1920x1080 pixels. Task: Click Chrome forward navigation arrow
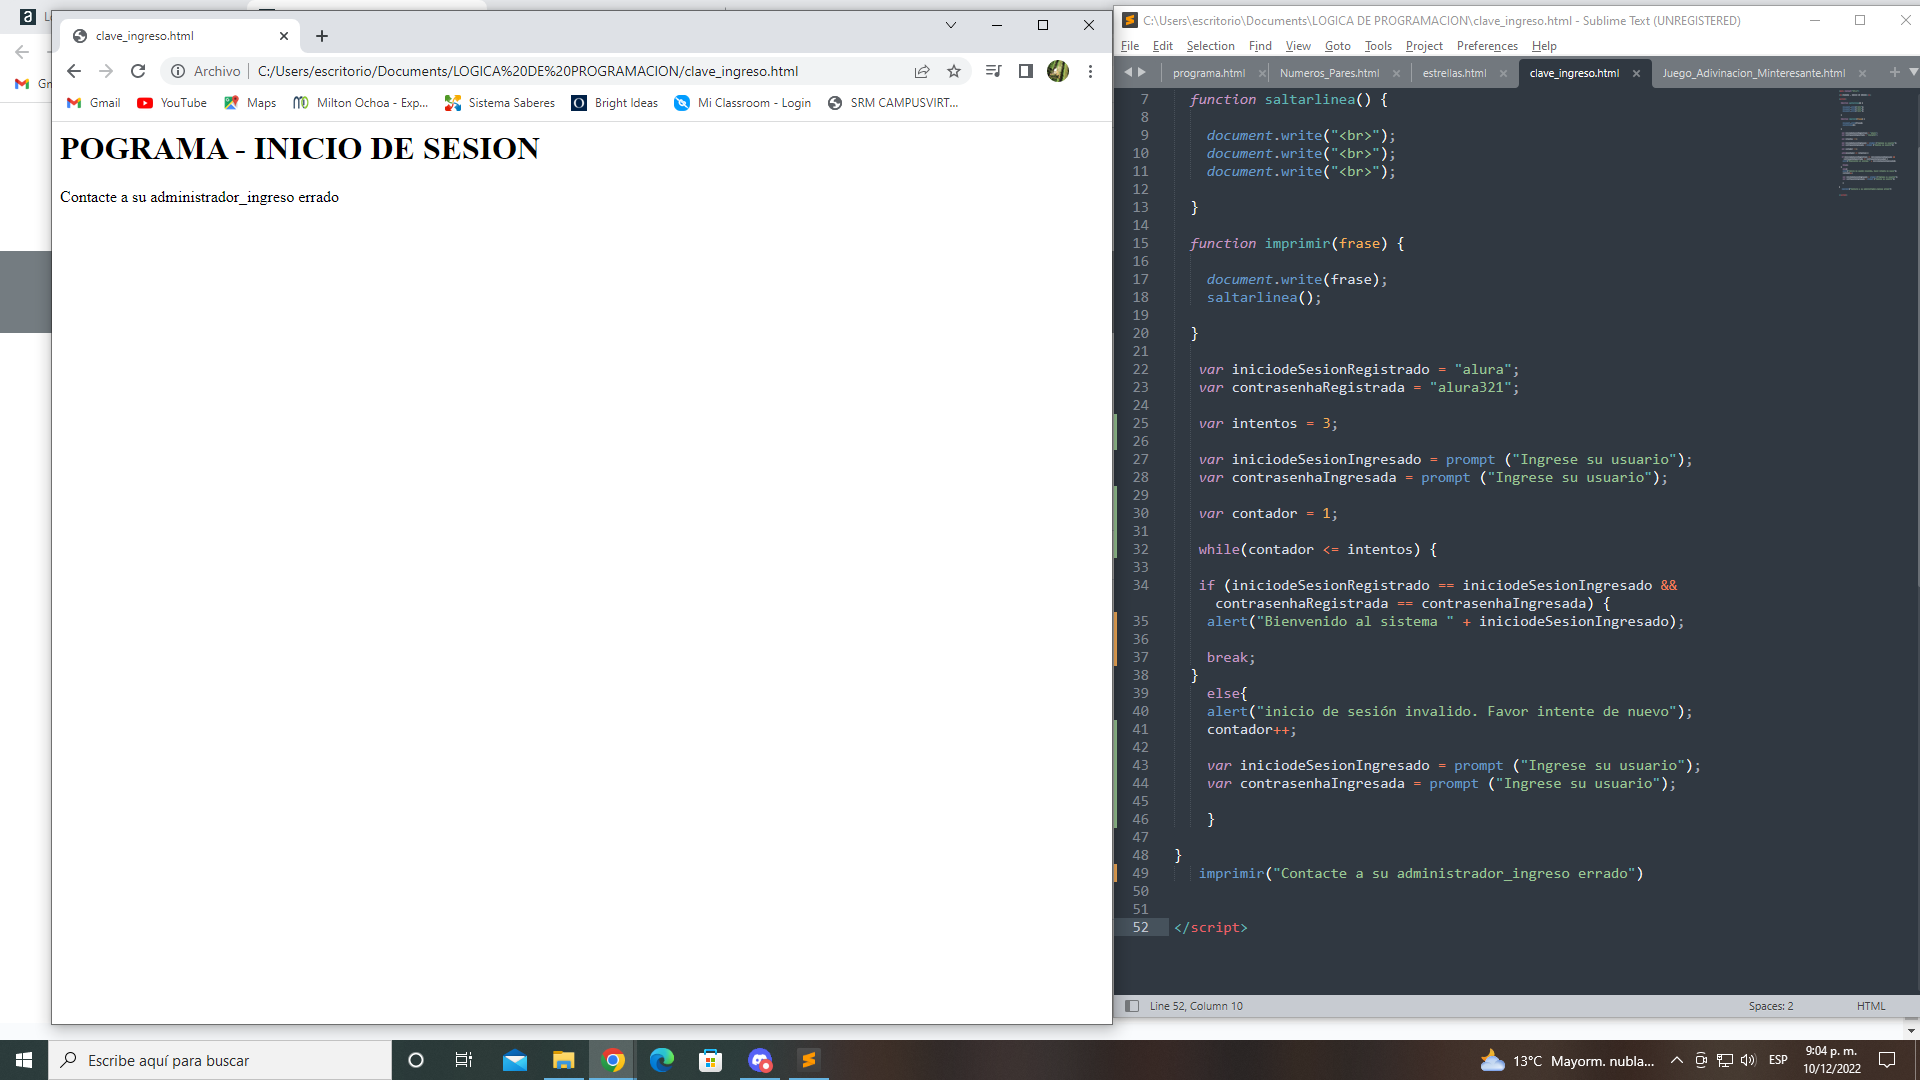[106, 71]
